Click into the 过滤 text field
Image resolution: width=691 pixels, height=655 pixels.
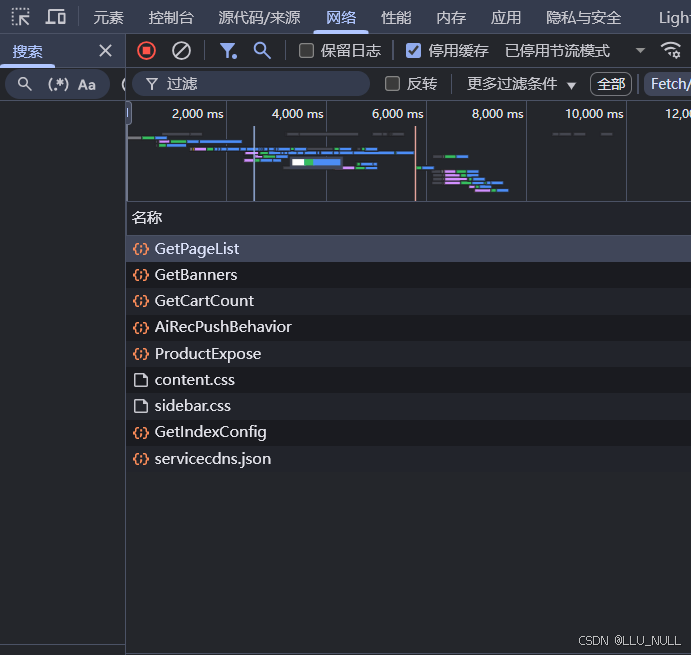pyautogui.click(x=251, y=84)
